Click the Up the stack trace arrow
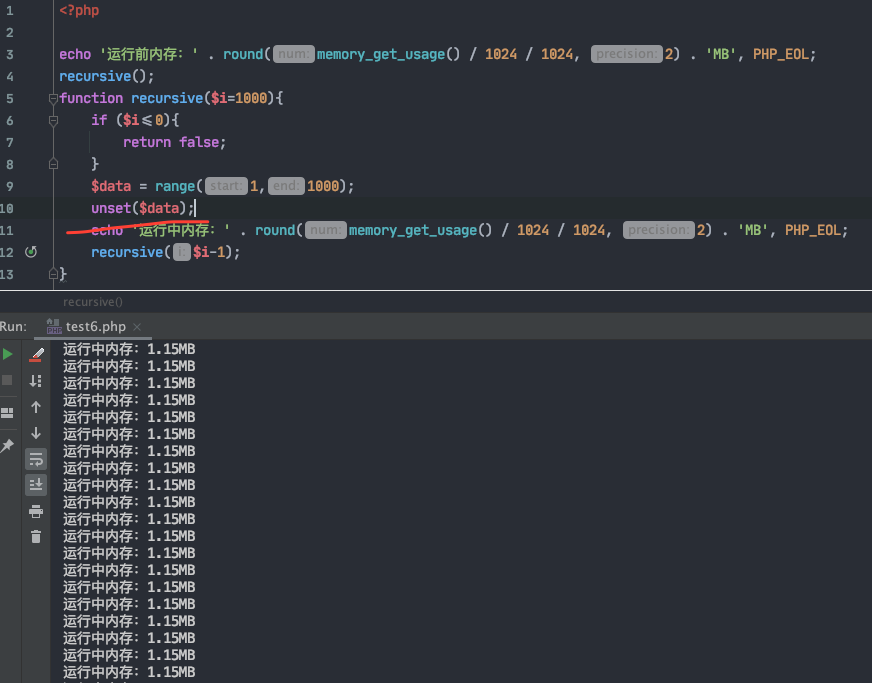This screenshot has width=872, height=683. (x=36, y=407)
